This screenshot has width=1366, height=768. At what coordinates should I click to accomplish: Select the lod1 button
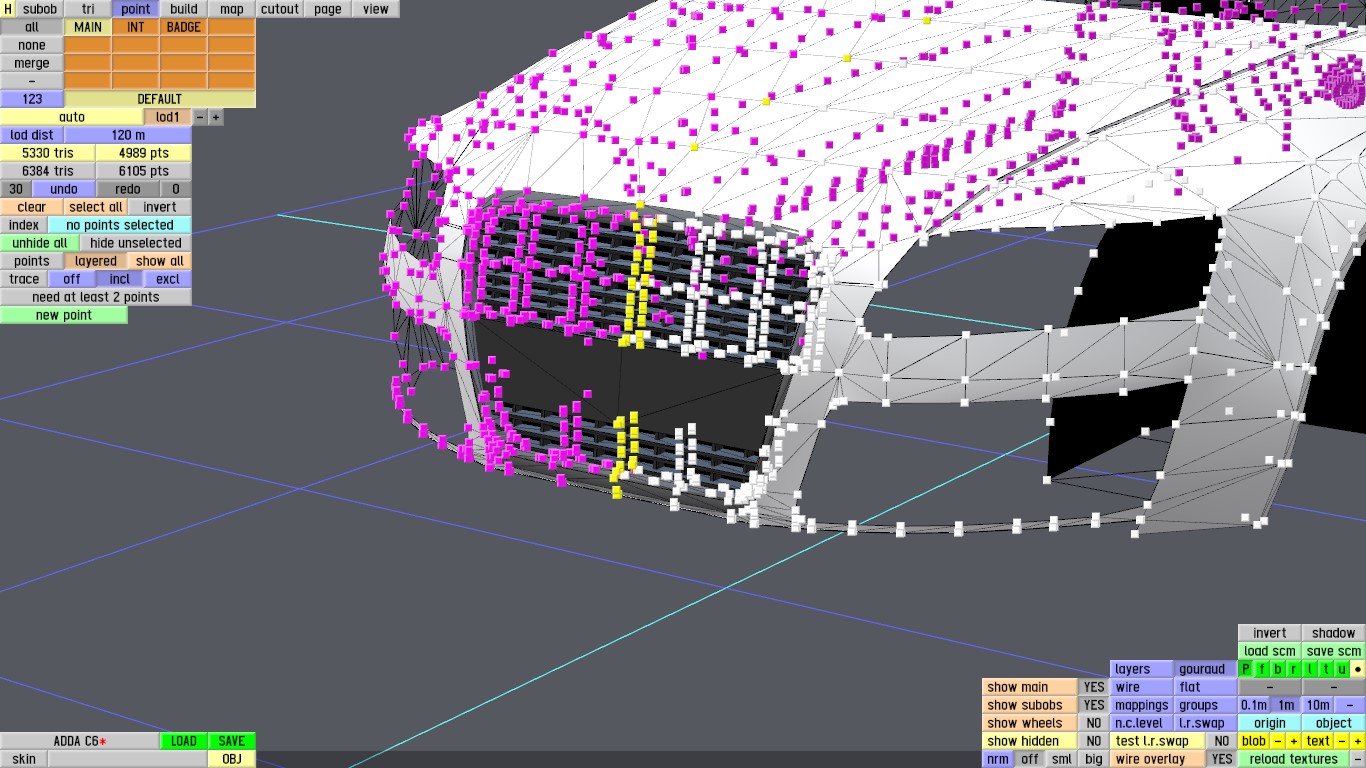coord(168,117)
